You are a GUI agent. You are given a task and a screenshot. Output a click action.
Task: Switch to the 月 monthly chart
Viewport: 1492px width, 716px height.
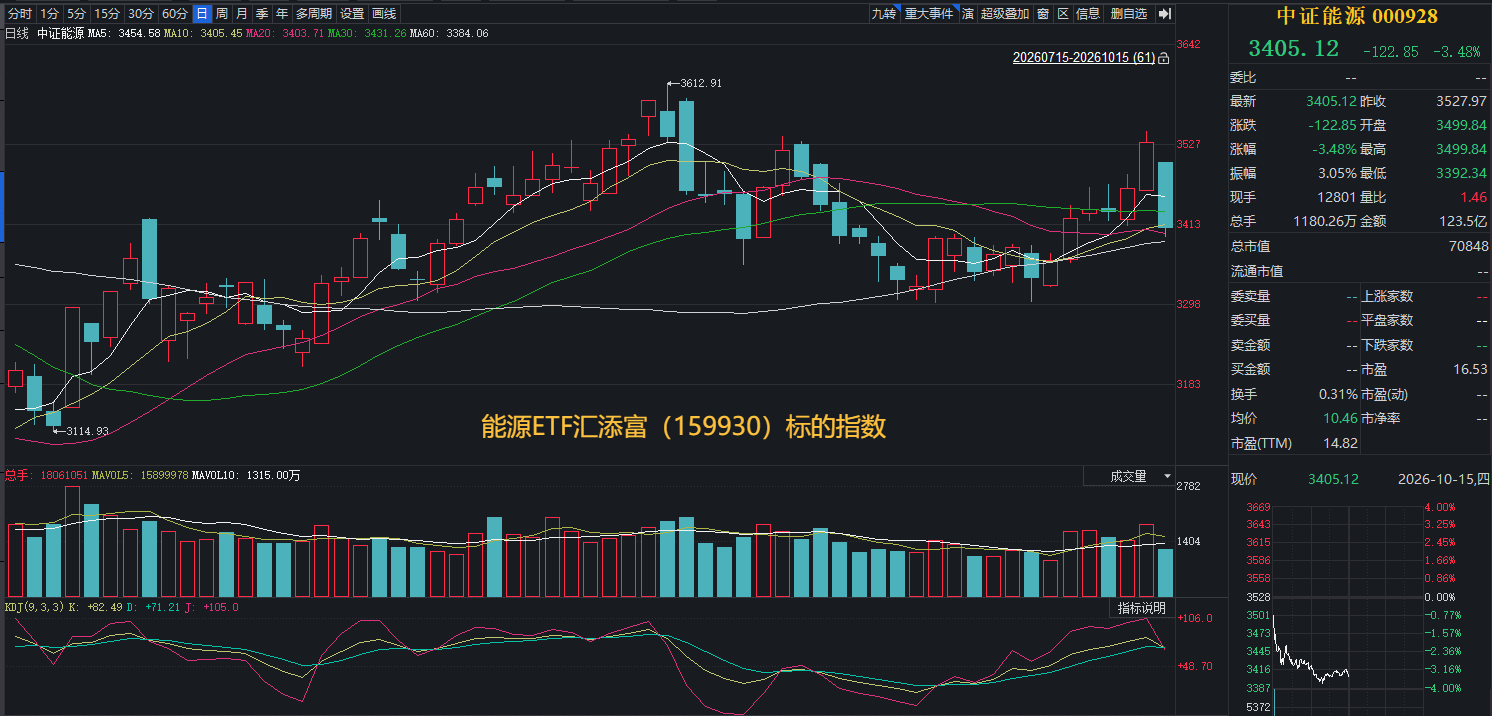(x=242, y=14)
